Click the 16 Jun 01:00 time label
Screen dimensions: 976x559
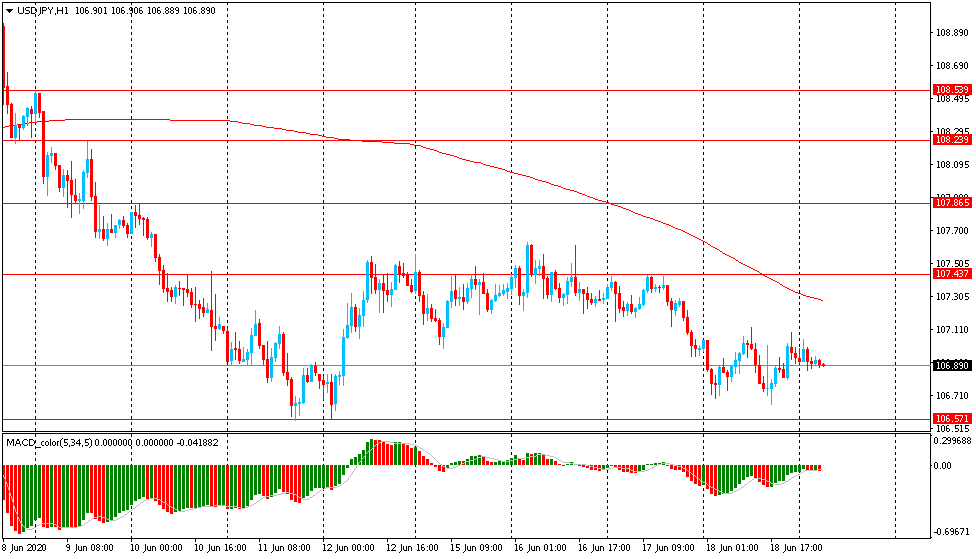540,548
